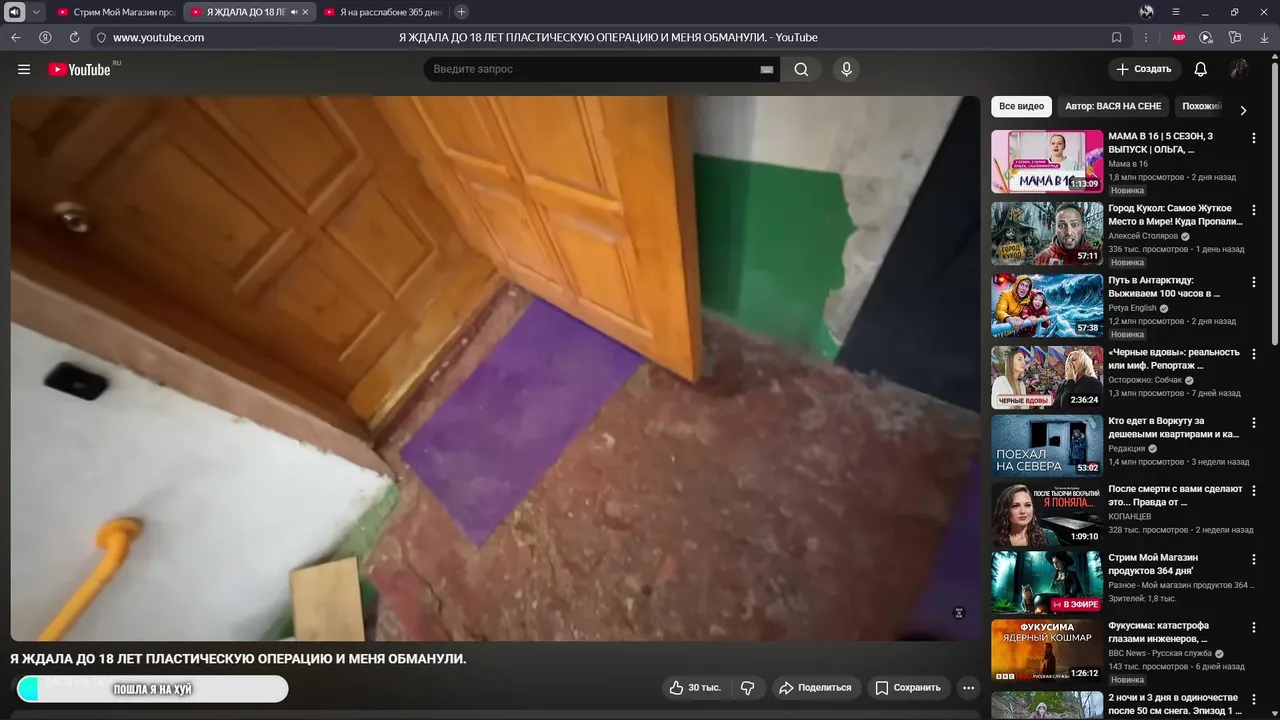Open the extensions toolbar icon
Image resolution: width=1280 pixels, height=720 pixels.
[1235, 37]
